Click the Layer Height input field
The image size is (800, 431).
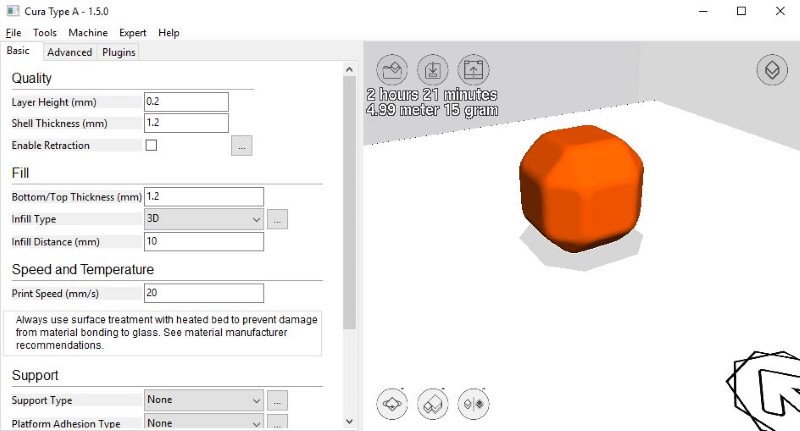(186, 102)
